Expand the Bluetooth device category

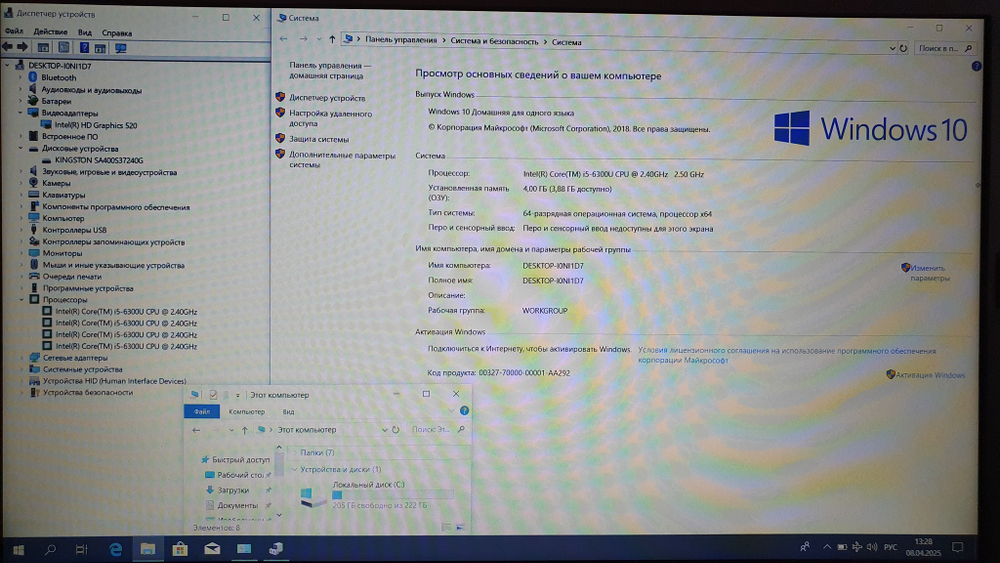(20, 77)
